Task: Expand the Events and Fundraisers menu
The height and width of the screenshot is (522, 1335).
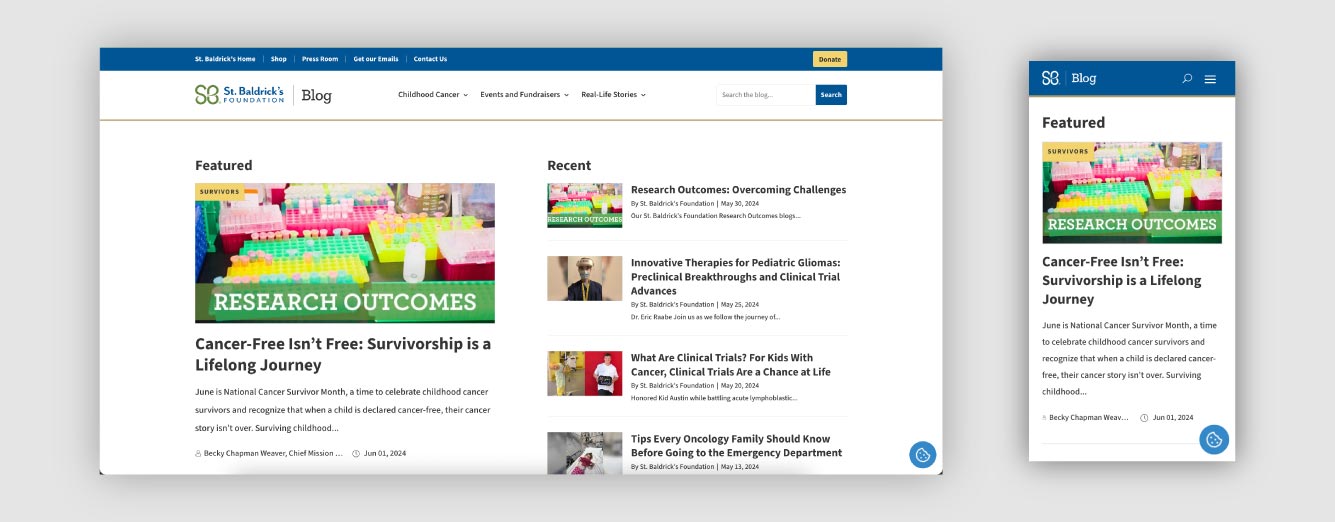Action: [524, 95]
